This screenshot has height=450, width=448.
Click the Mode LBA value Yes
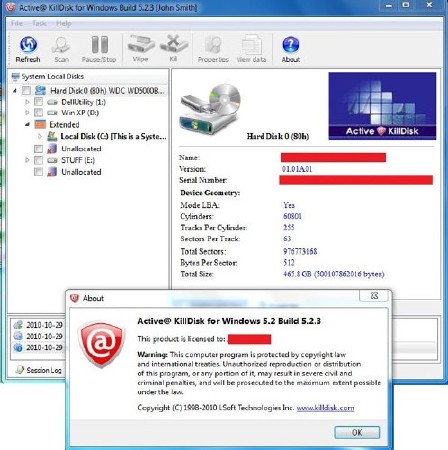tap(289, 205)
